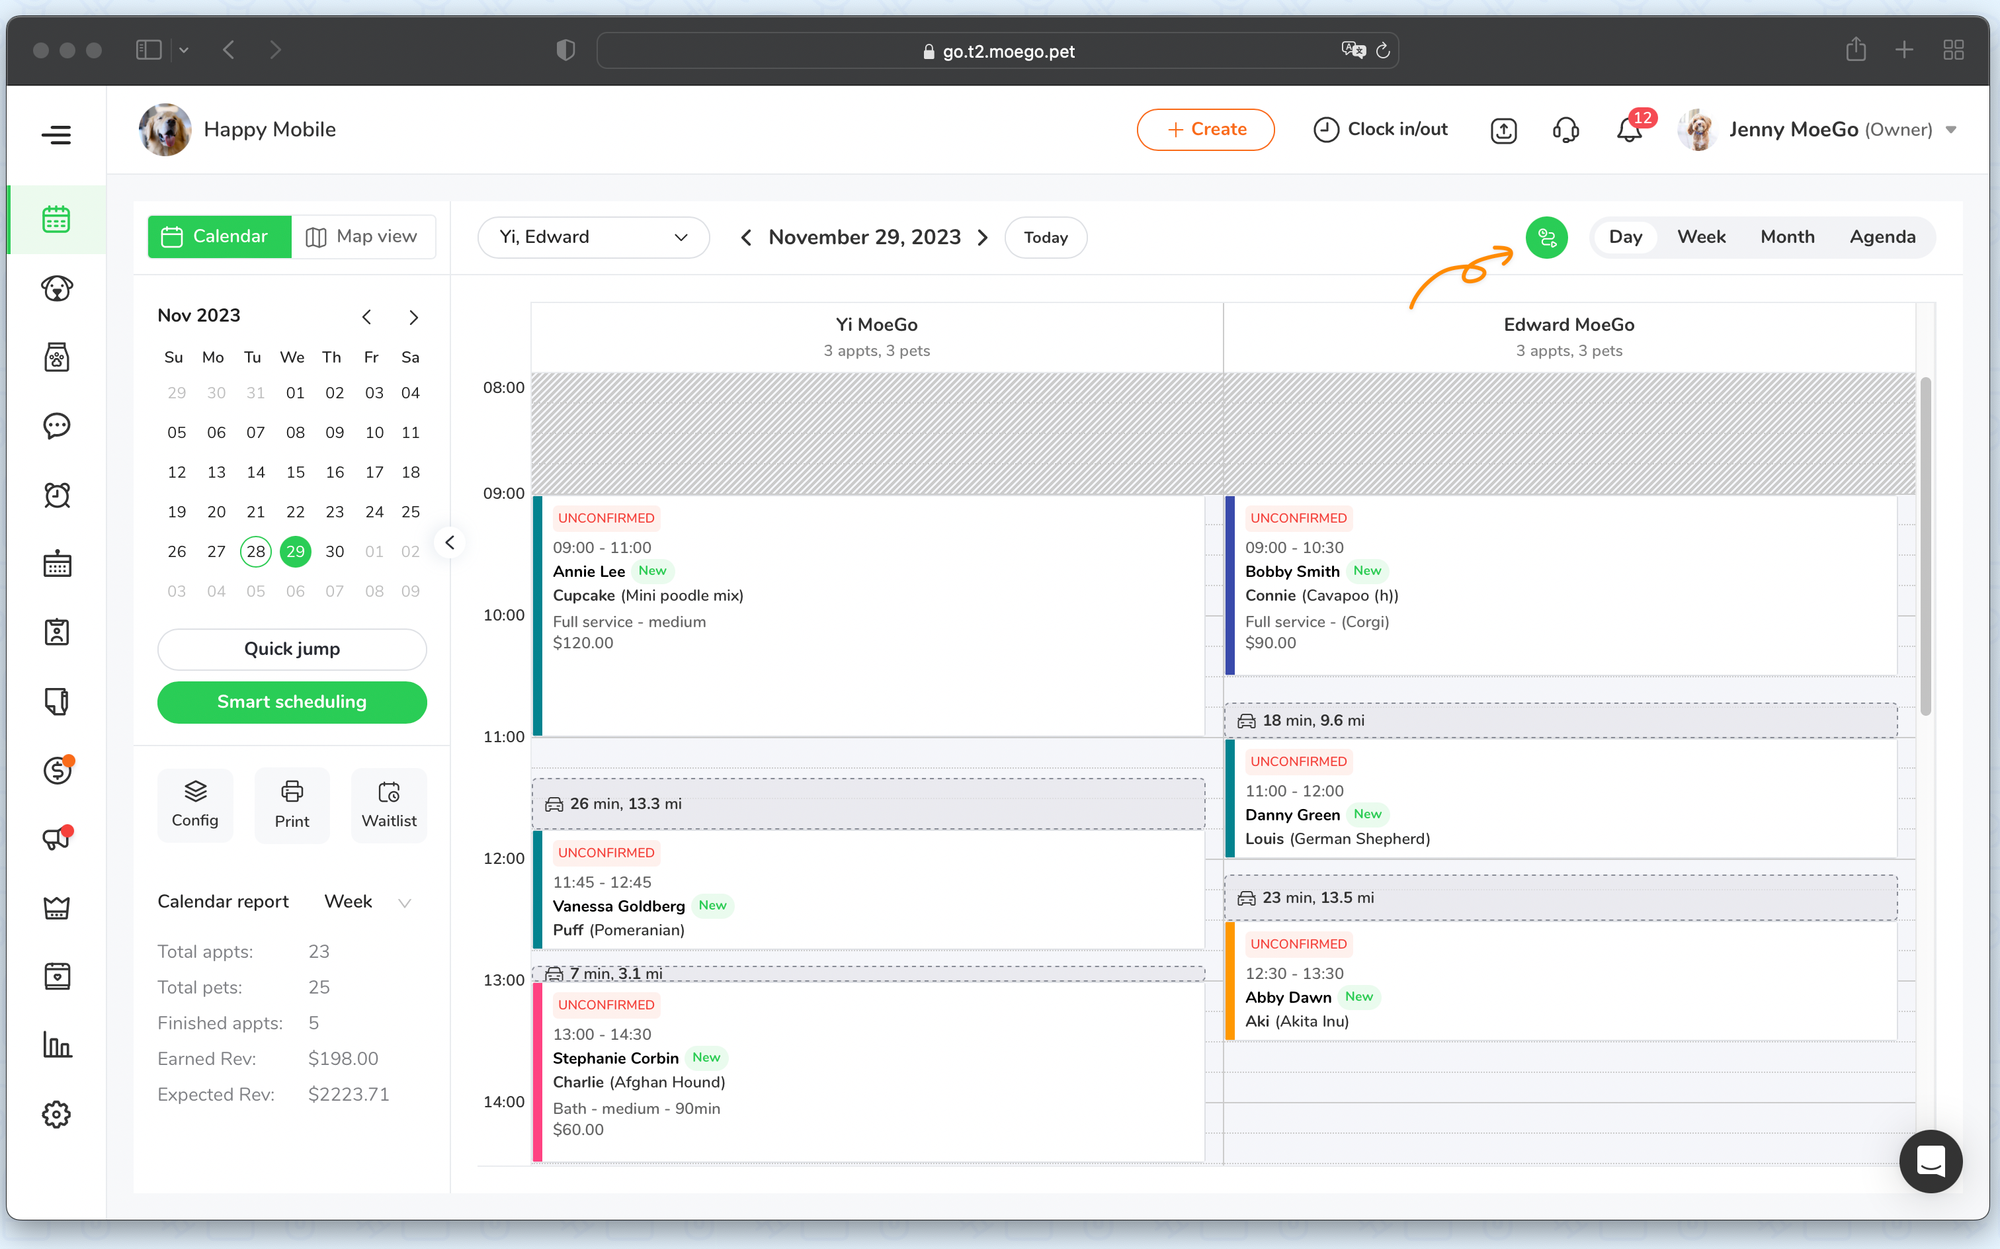Image resolution: width=2000 pixels, height=1249 pixels.
Task: Click the Smart scheduling button
Action: (x=292, y=702)
